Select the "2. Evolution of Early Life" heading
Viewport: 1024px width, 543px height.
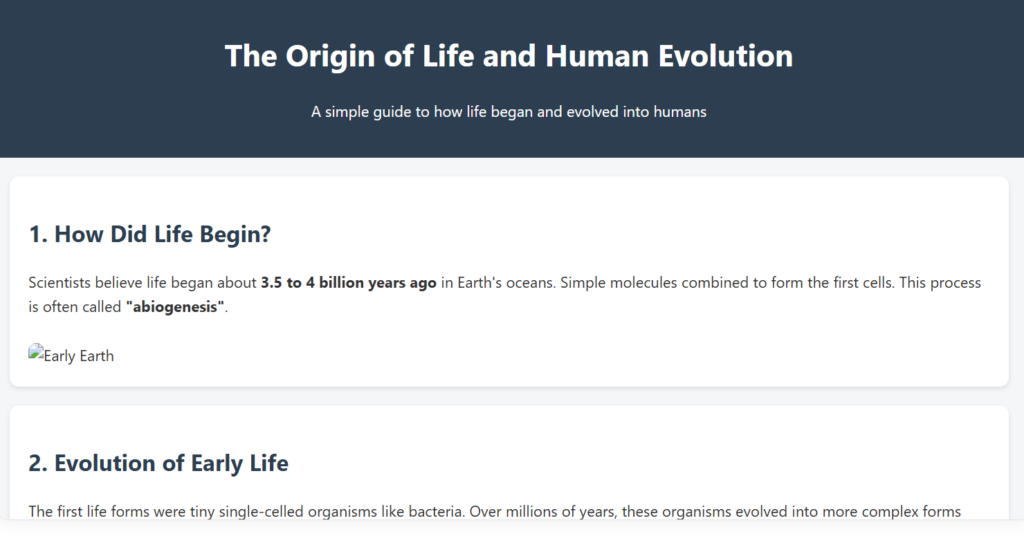pos(158,463)
